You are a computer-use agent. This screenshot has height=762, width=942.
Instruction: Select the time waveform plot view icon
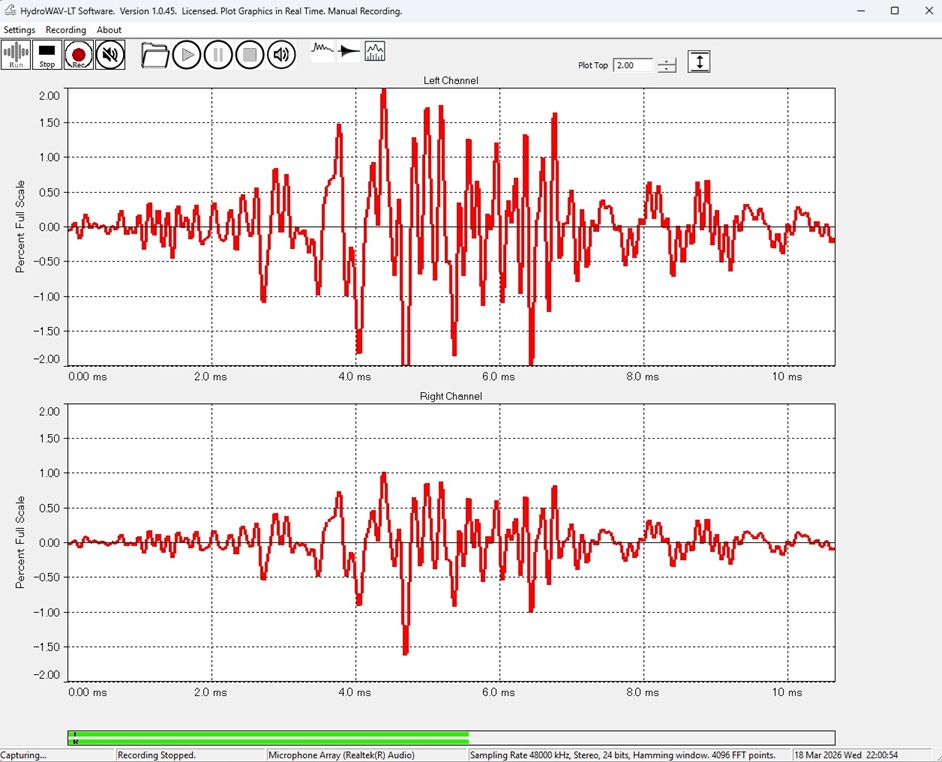pyautogui.click(x=322, y=50)
